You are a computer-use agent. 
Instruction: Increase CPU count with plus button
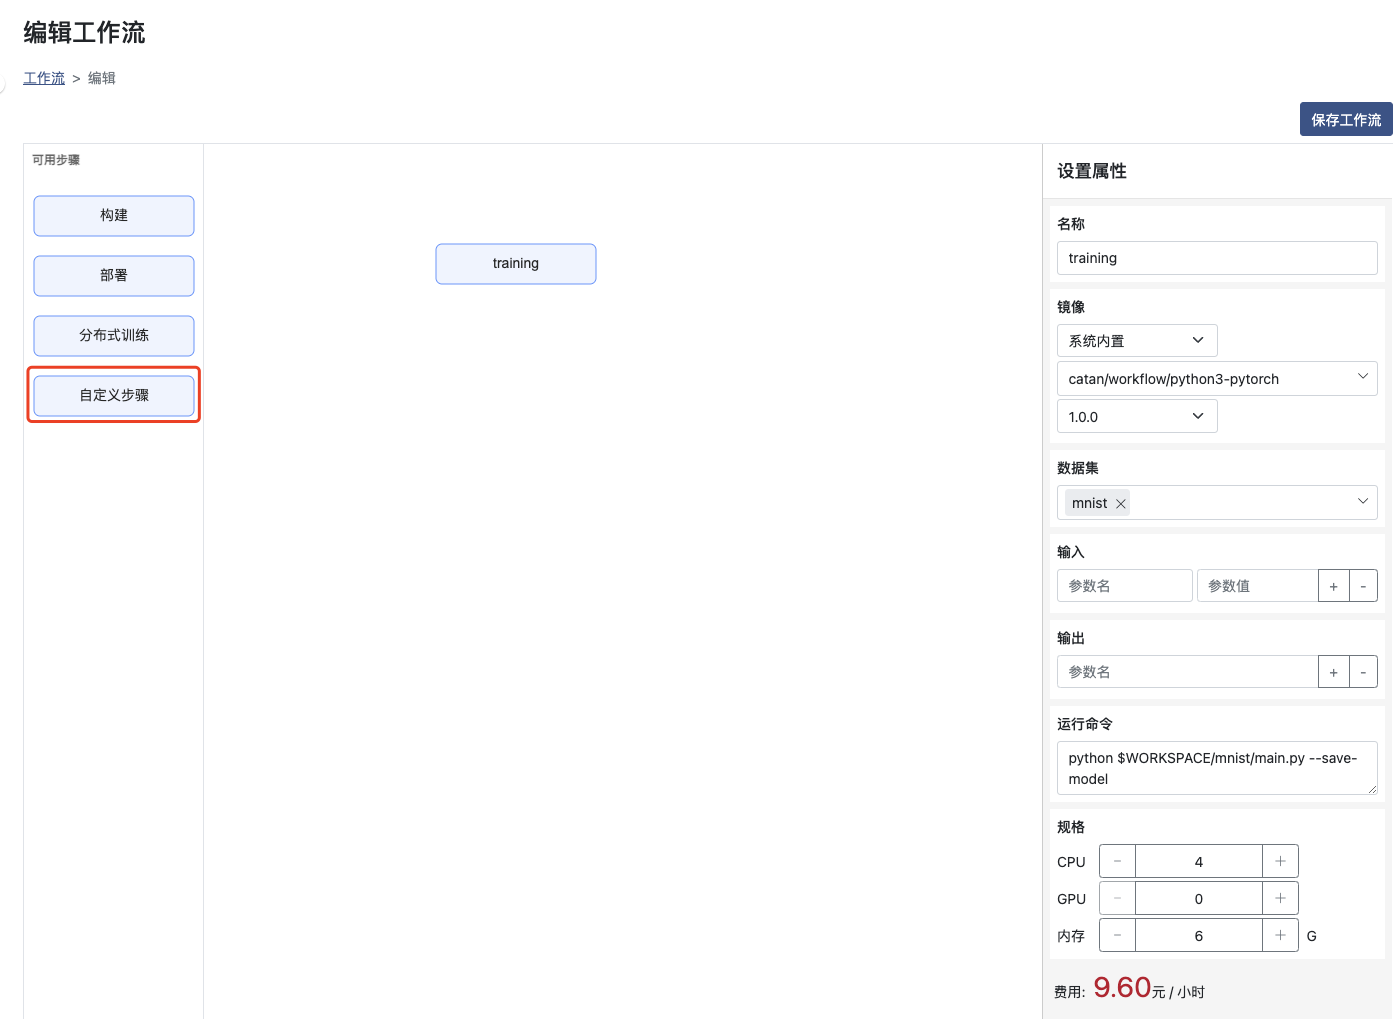point(1280,861)
